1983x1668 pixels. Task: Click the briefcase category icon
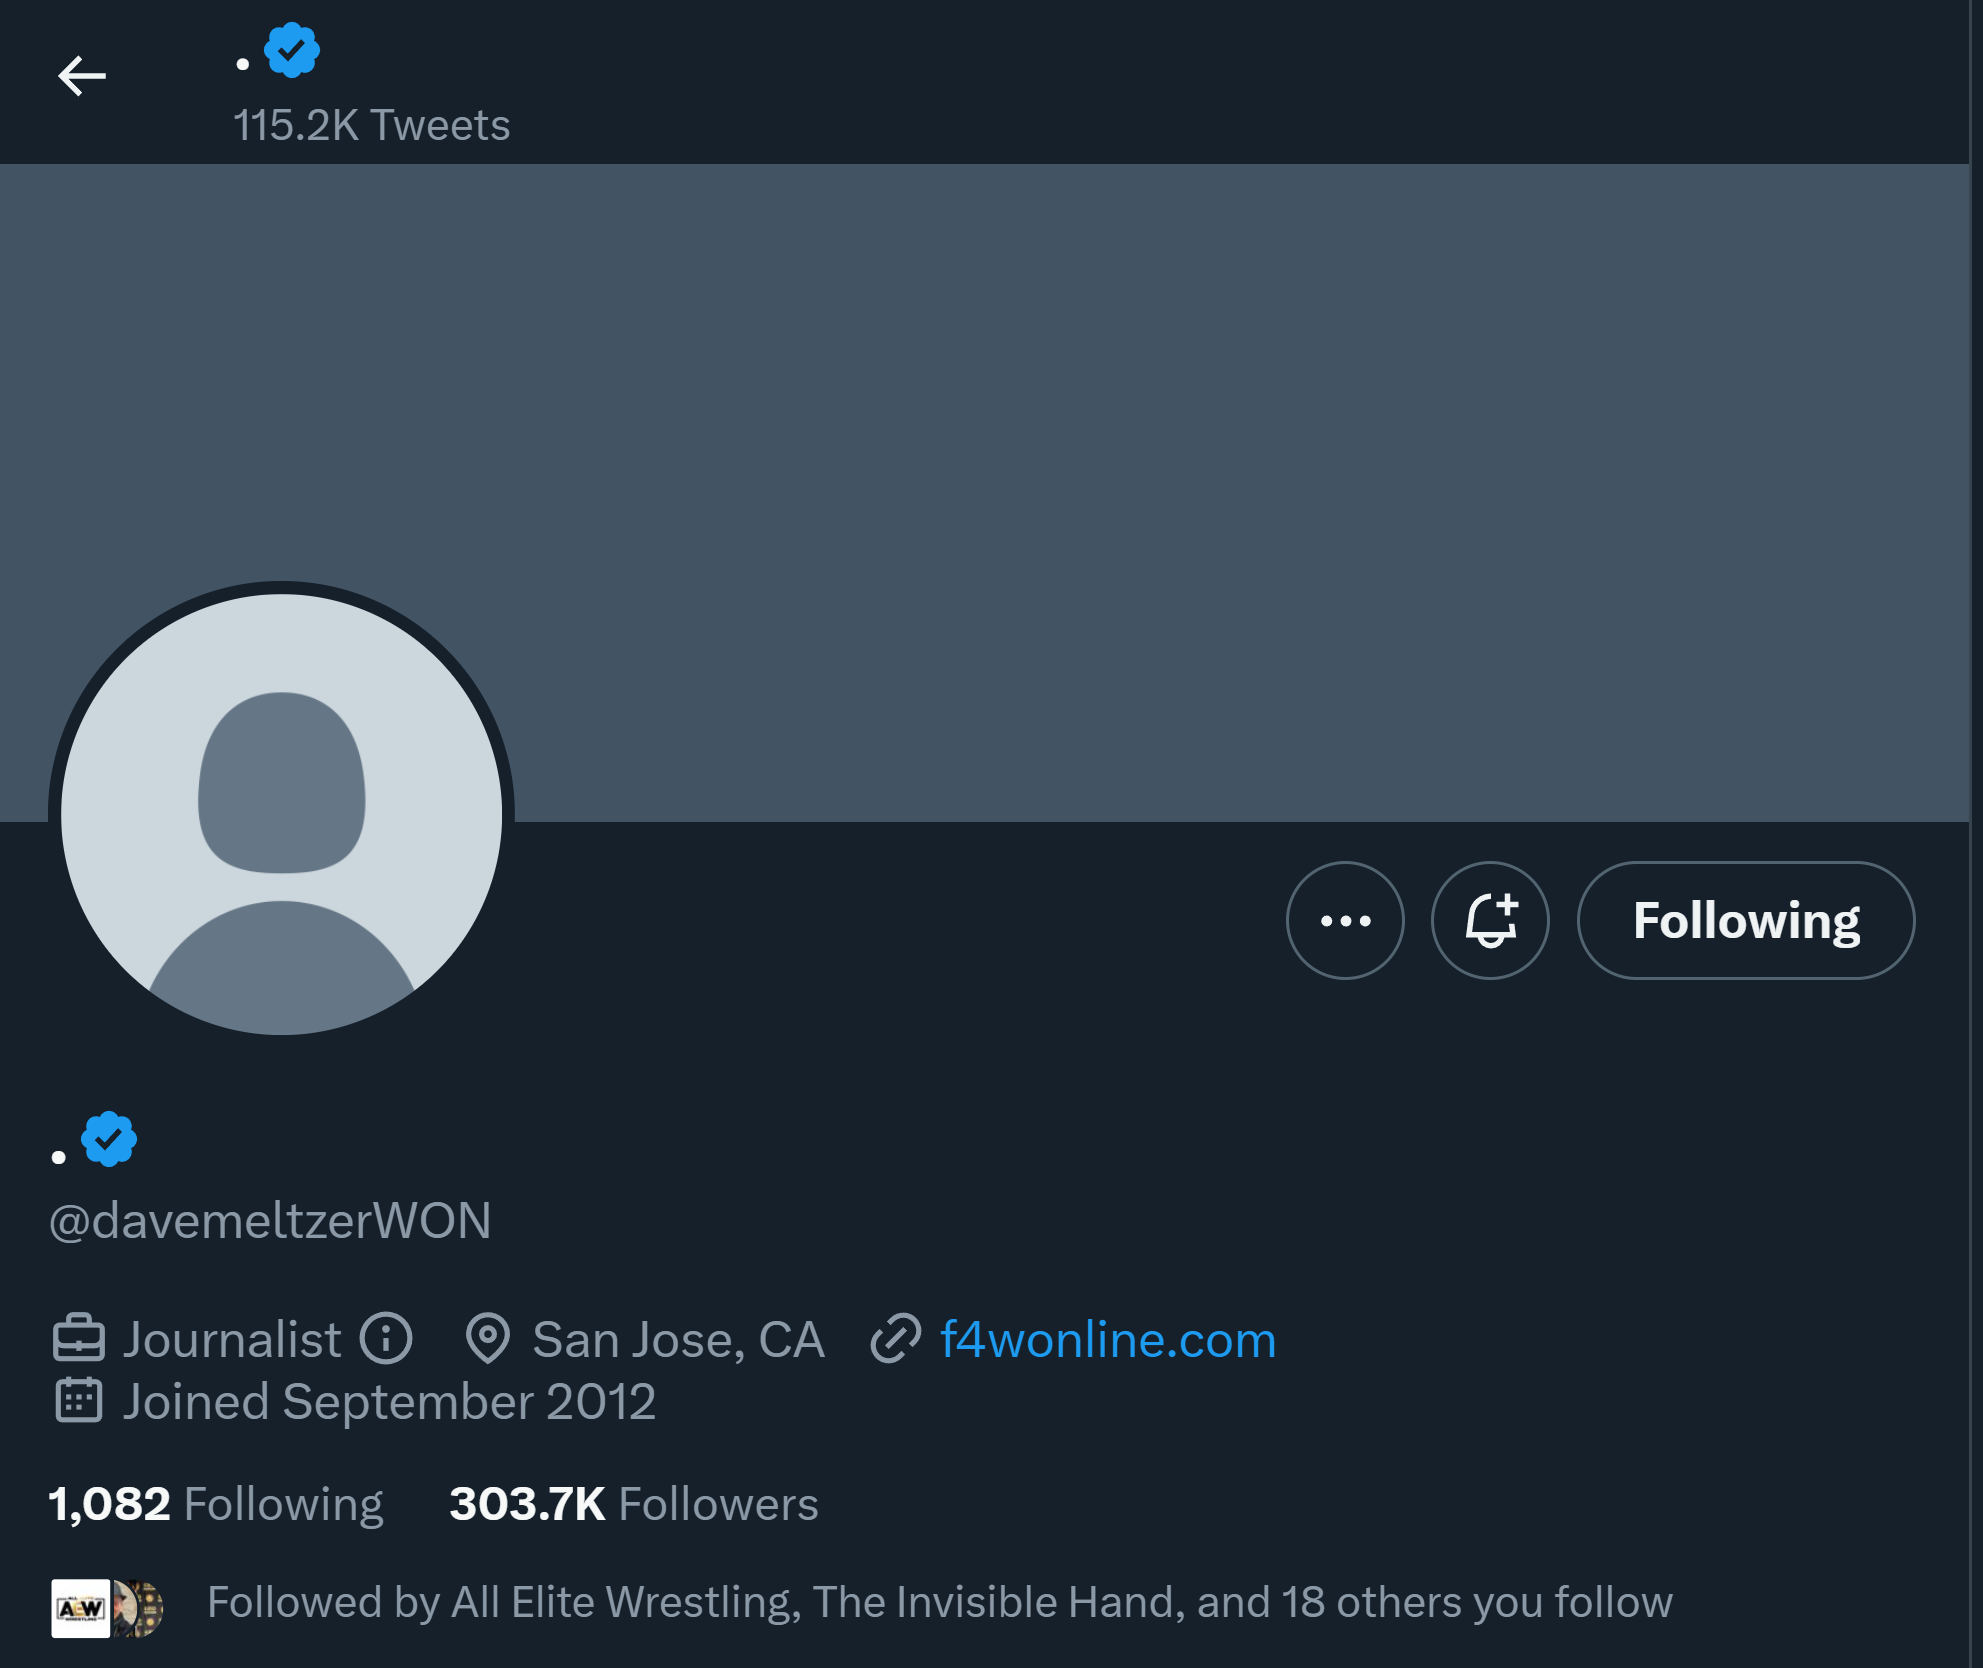tap(78, 1339)
